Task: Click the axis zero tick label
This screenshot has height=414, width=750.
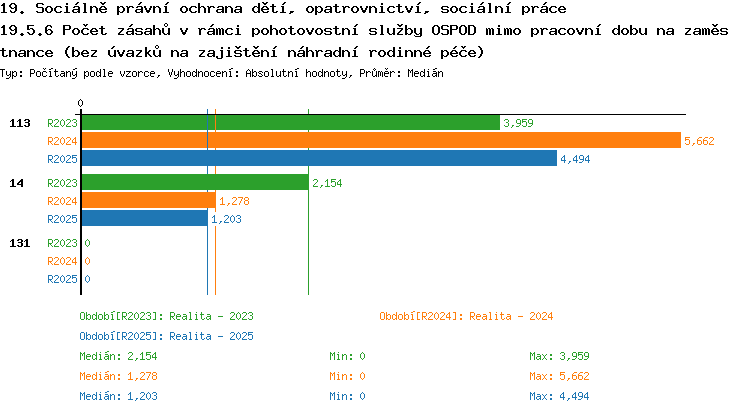Action: click(x=80, y=103)
